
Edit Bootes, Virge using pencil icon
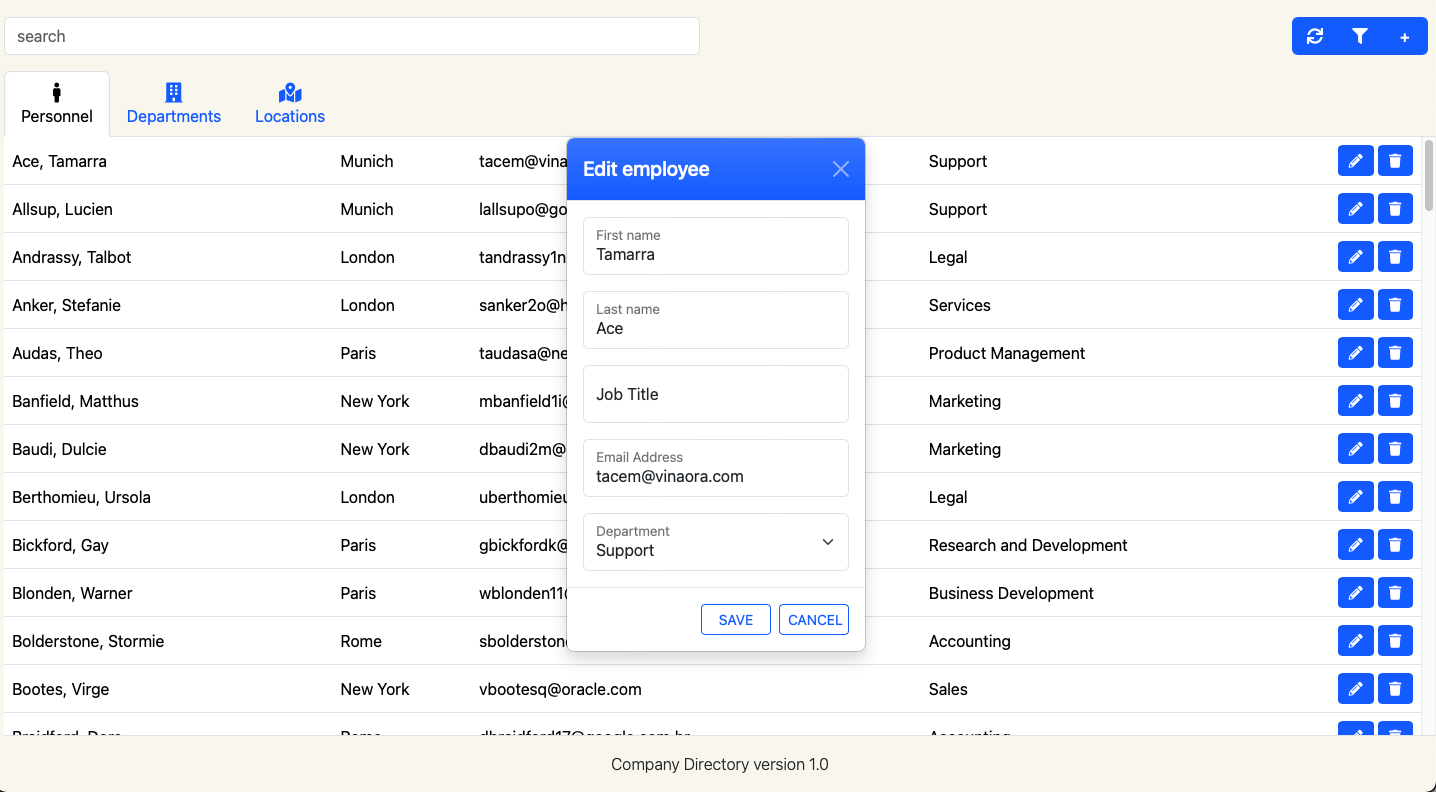(x=1355, y=689)
